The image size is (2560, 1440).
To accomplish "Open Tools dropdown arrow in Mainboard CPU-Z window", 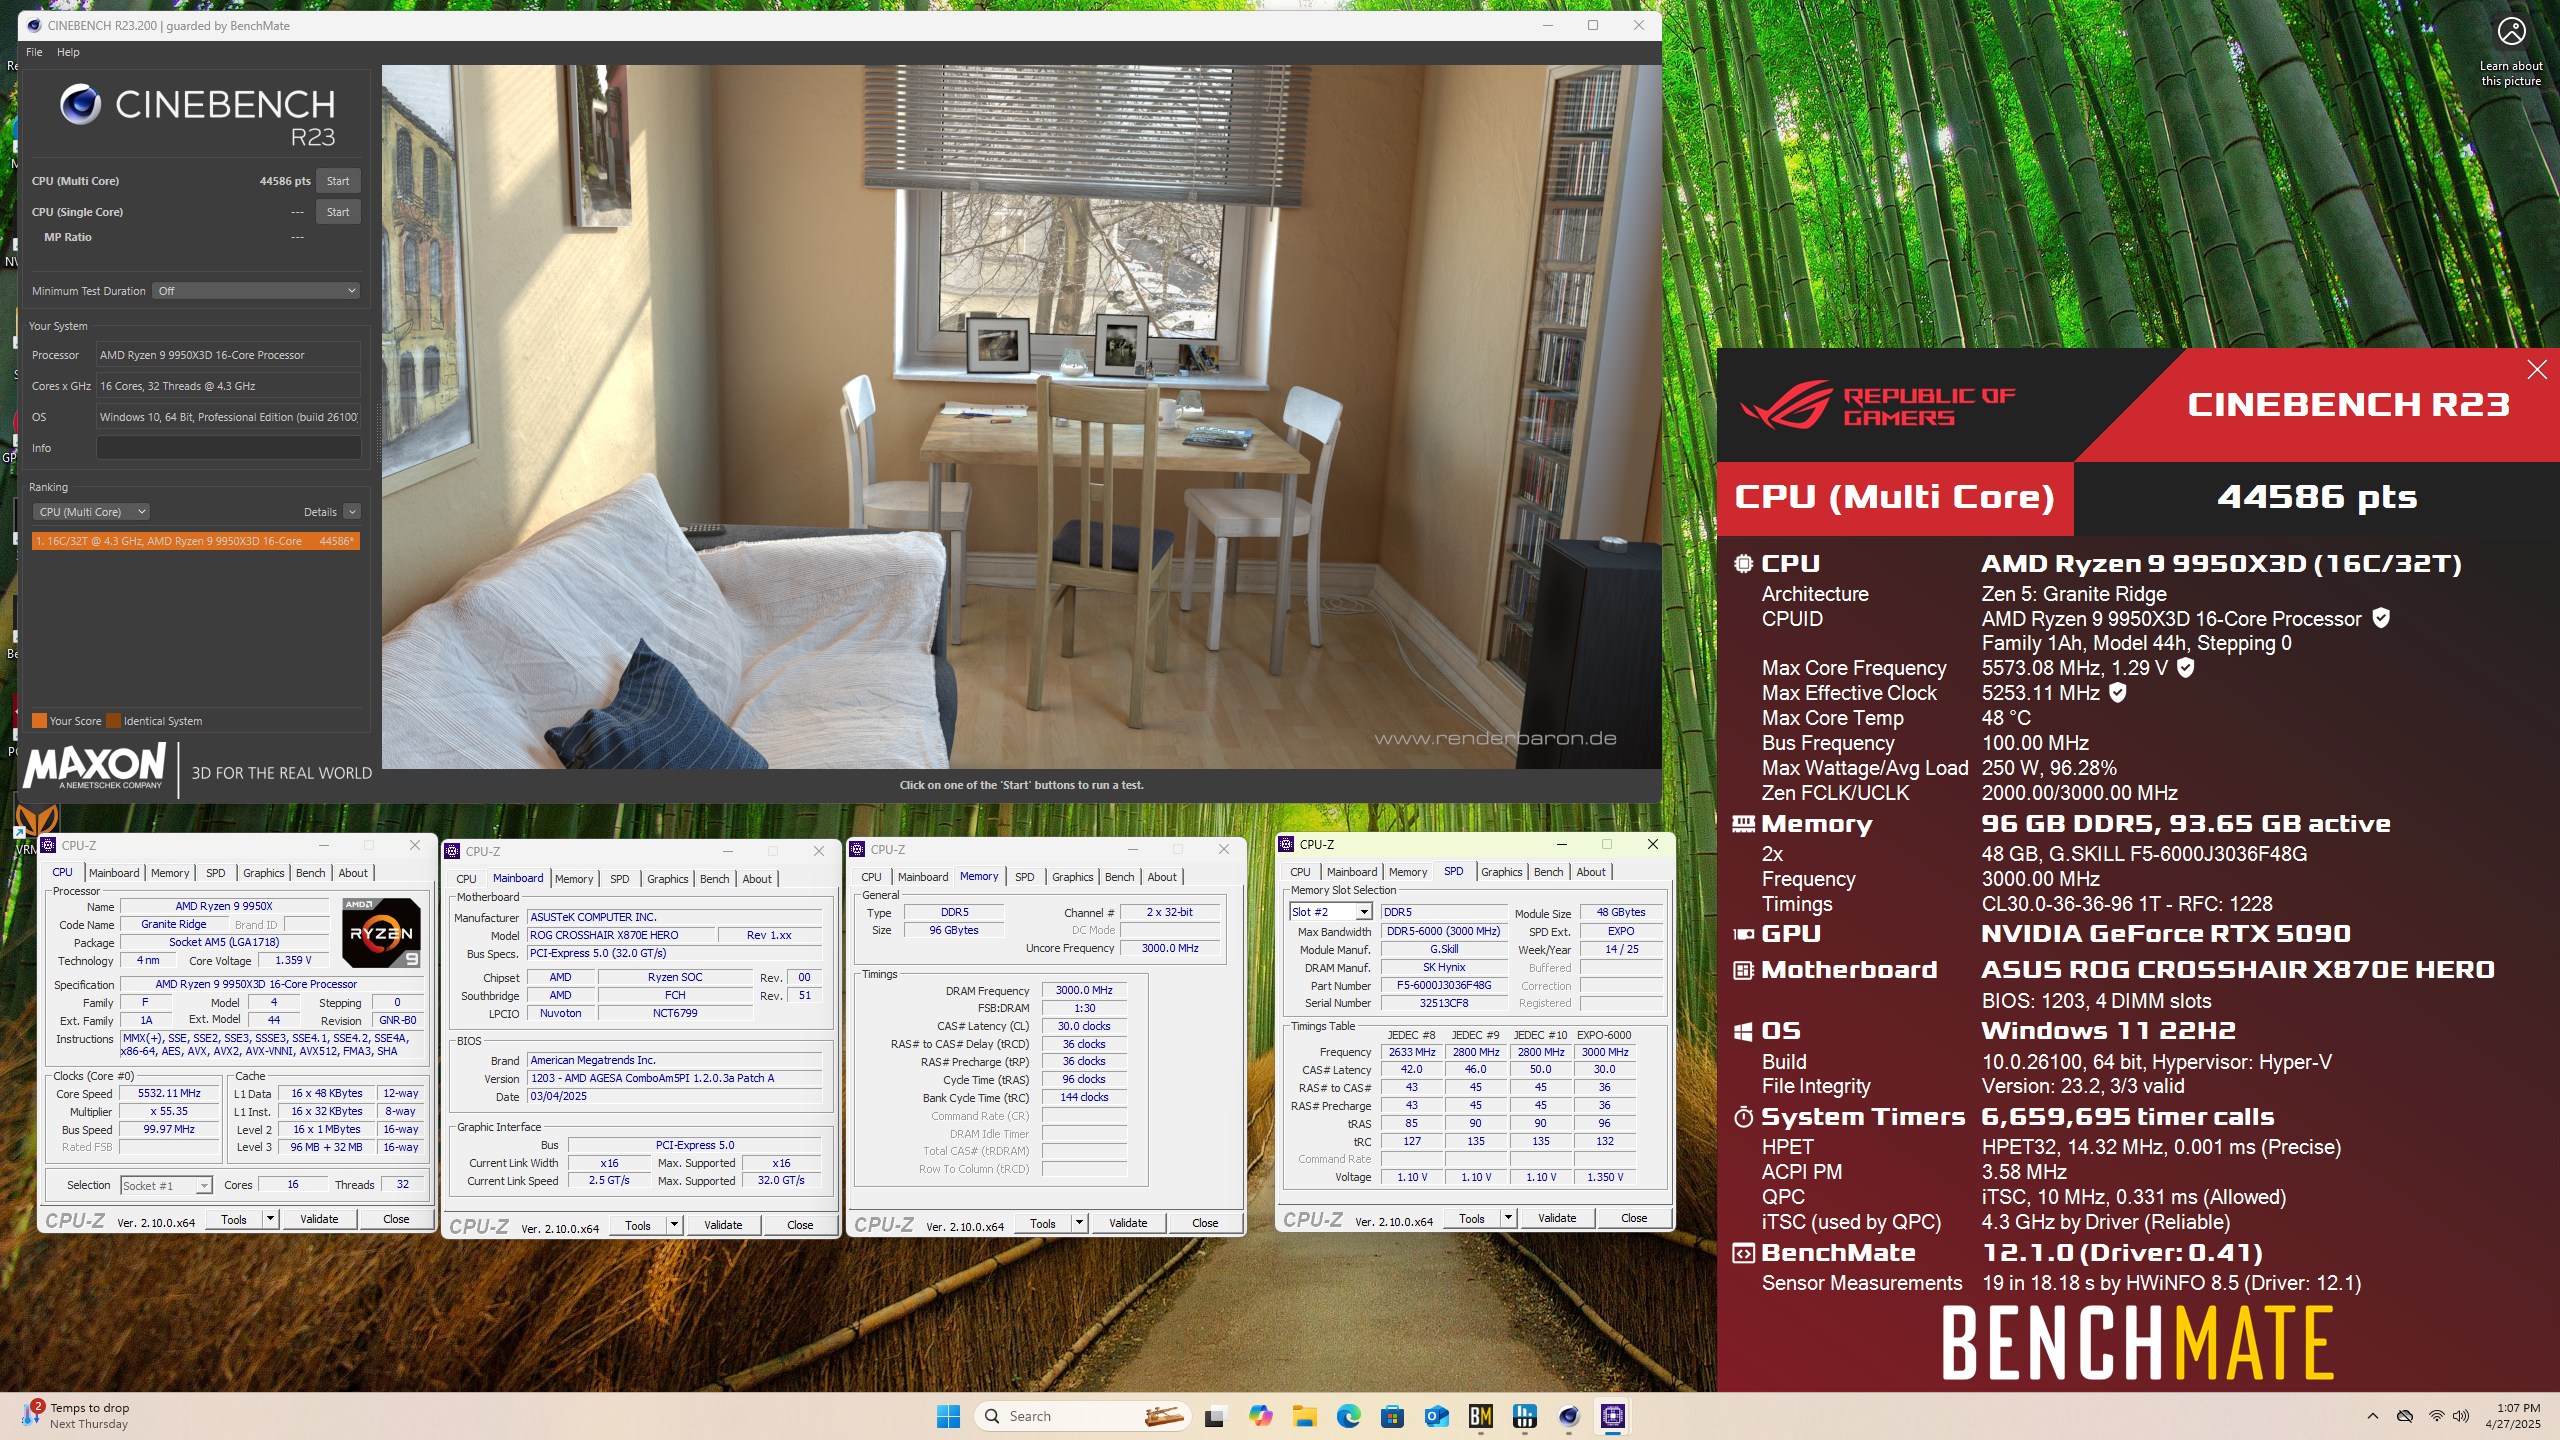I will 674,1226.
